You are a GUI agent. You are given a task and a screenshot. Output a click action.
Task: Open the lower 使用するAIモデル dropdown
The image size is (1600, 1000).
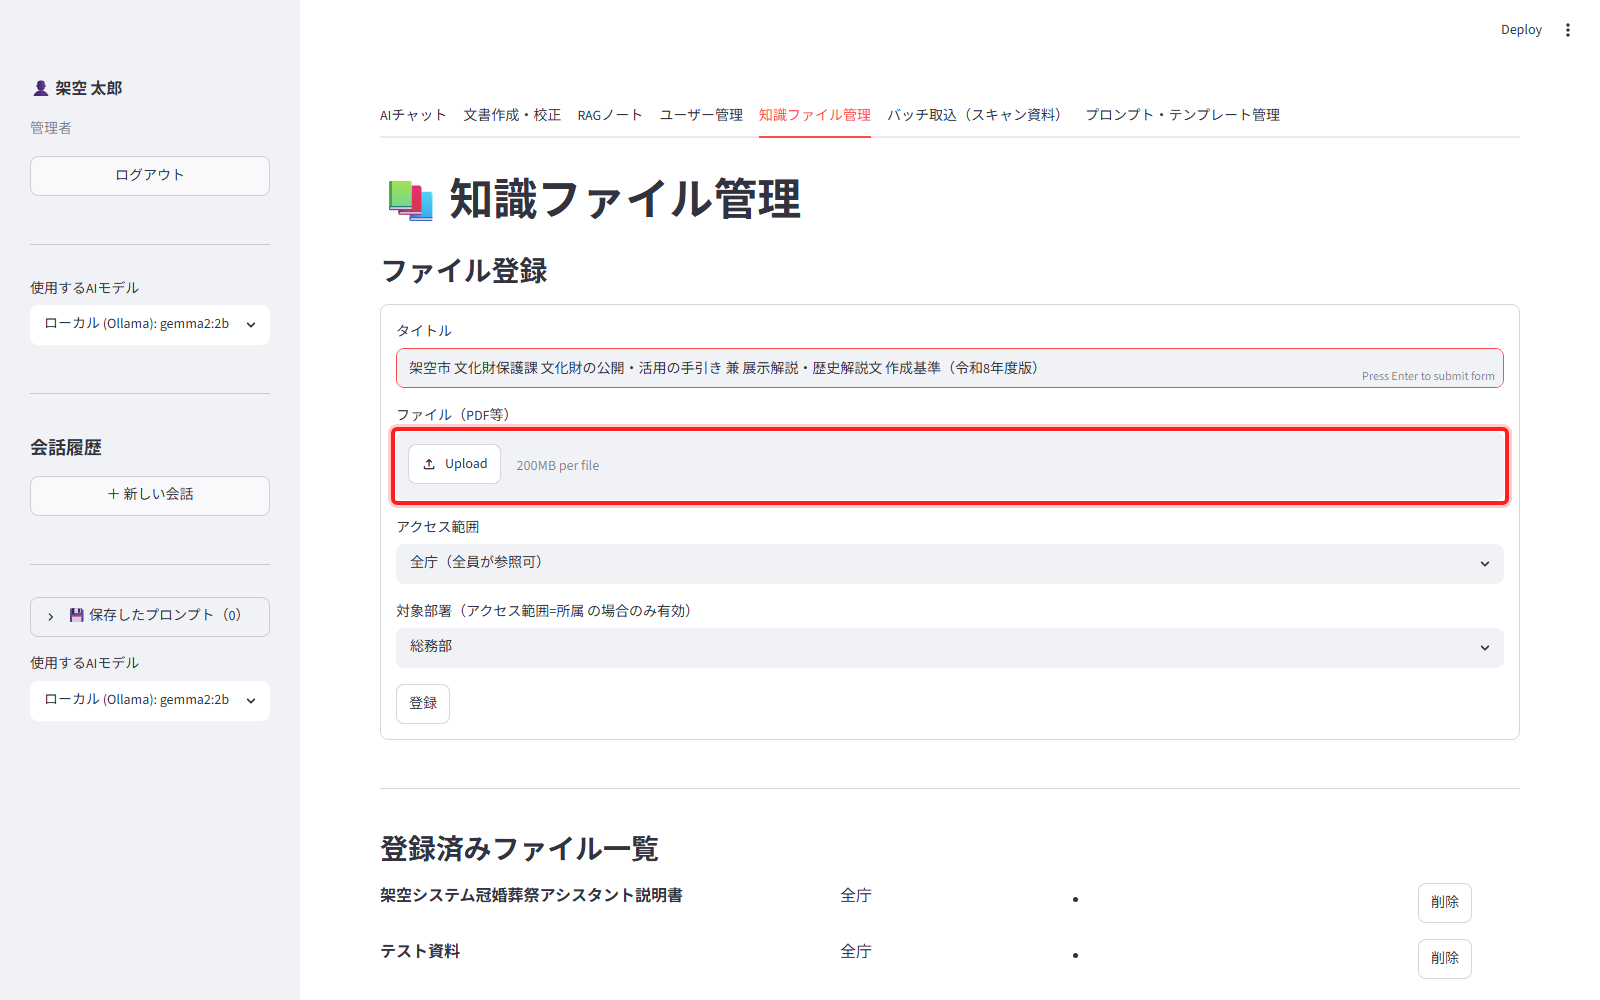pos(150,700)
